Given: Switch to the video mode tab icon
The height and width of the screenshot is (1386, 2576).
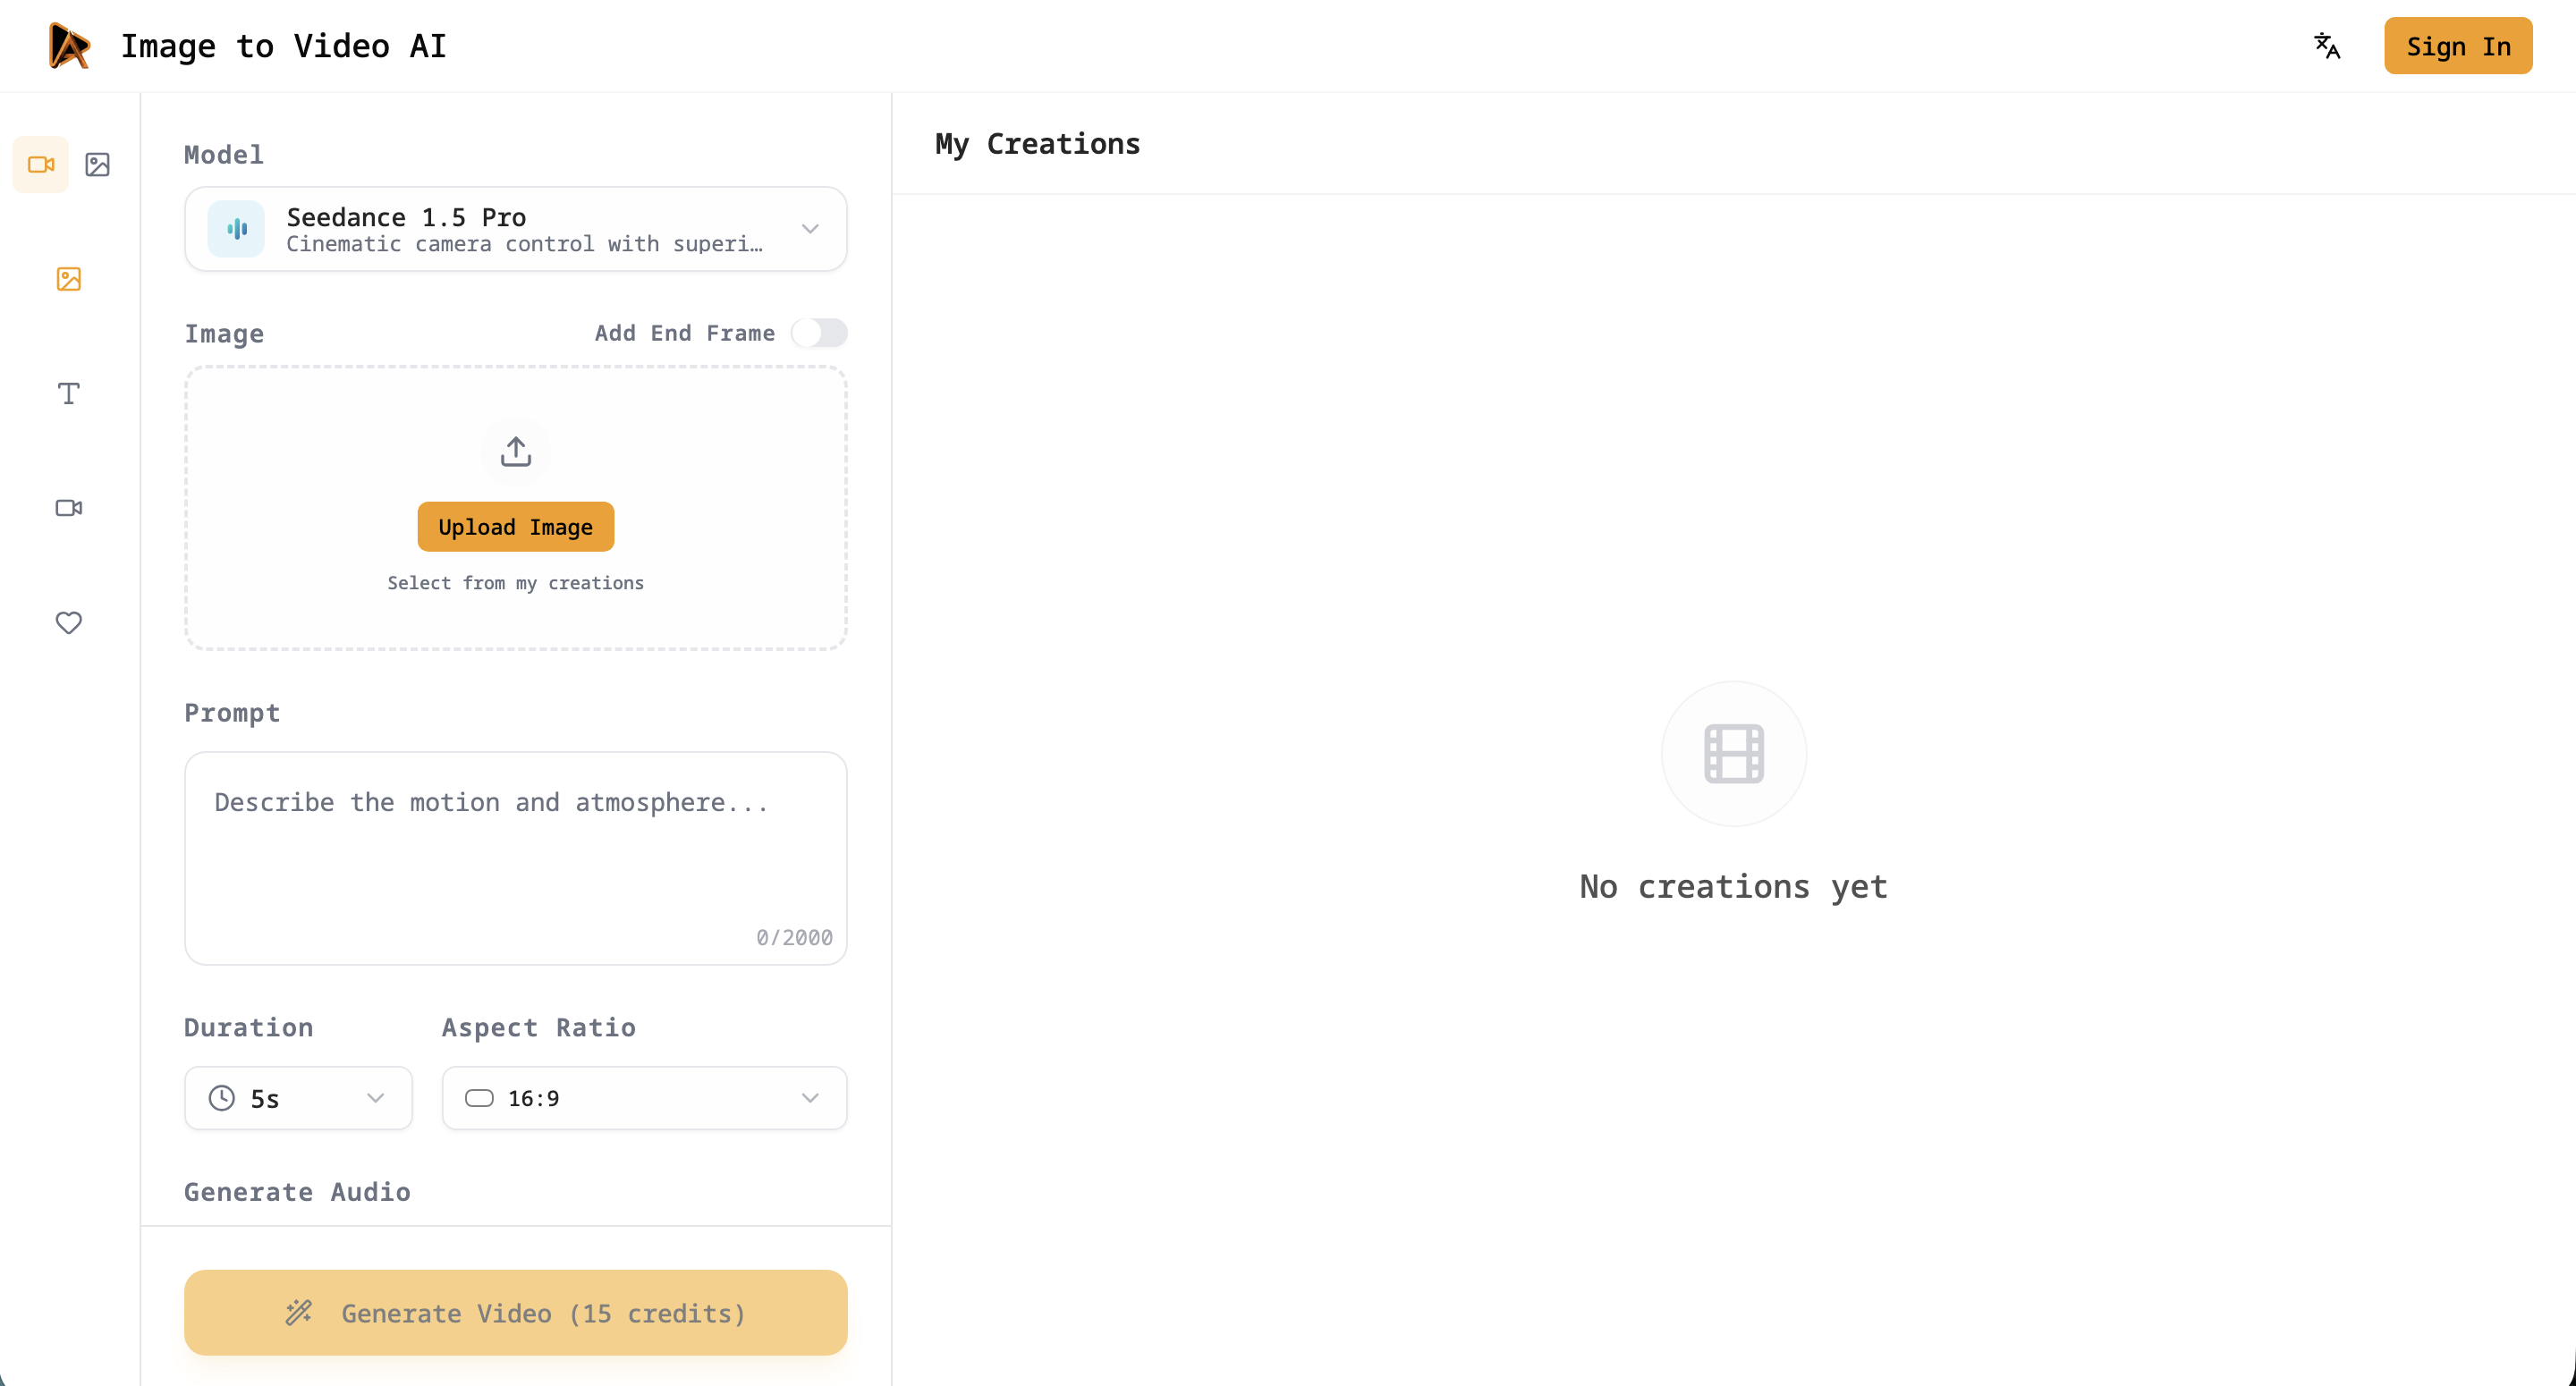Looking at the screenshot, I should click(x=41, y=164).
